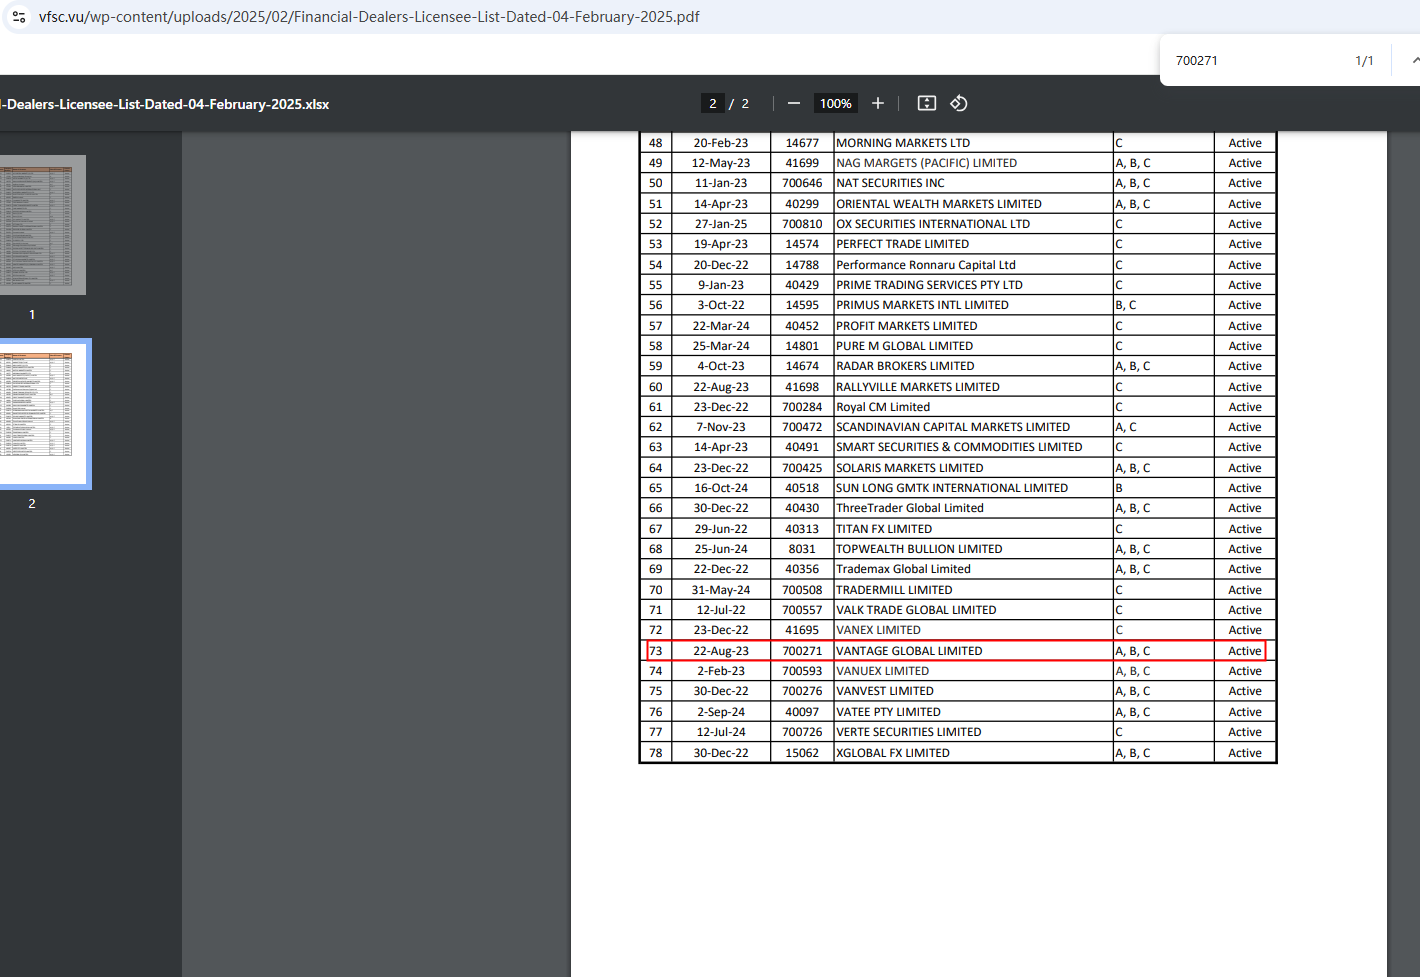
Task: Select PROFIT MARKETS LIMITED cell
Action: point(907,326)
